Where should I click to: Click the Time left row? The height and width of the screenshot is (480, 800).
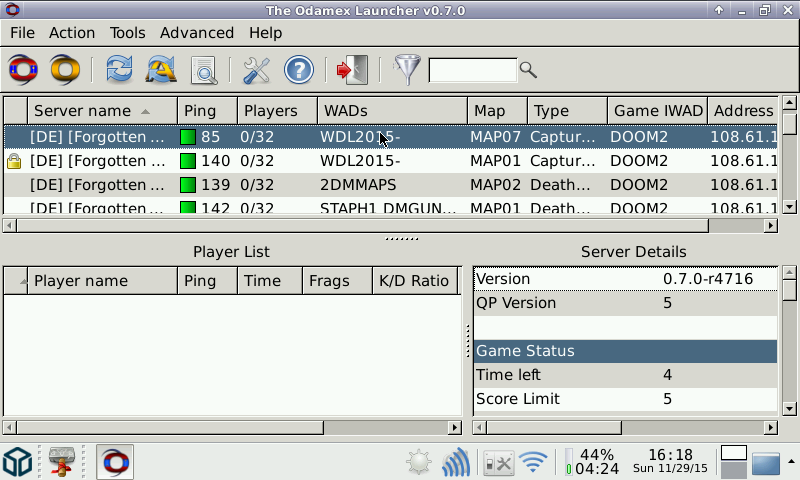pos(626,375)
